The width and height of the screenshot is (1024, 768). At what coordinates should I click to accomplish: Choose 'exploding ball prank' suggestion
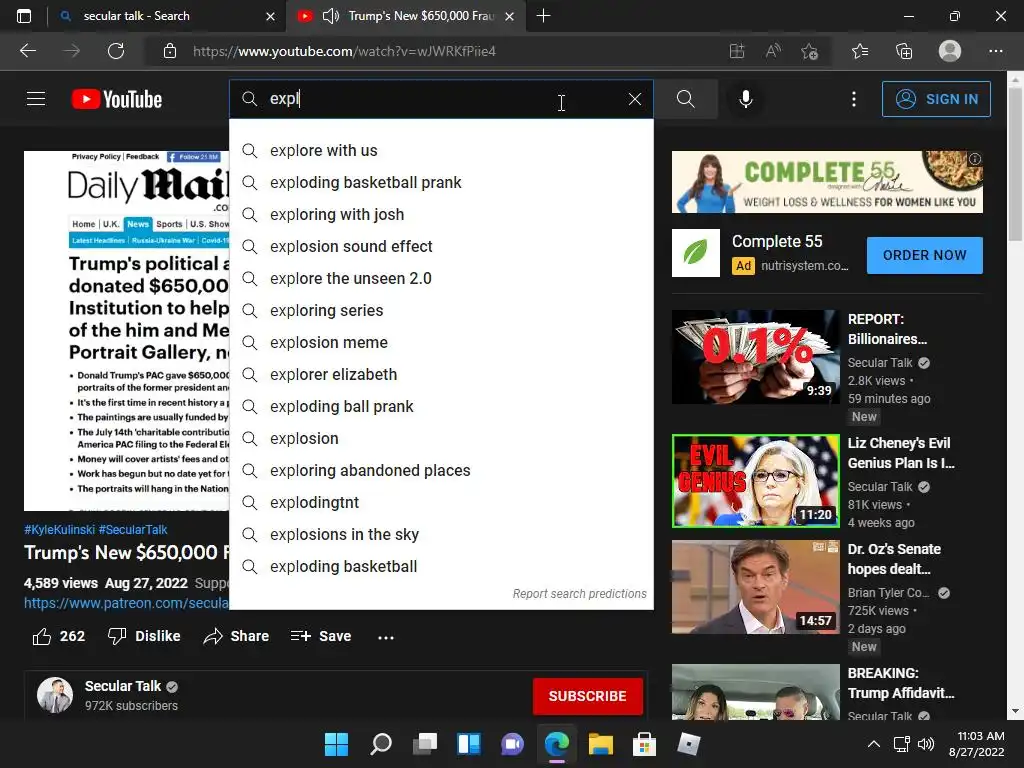tap(441, 406)
